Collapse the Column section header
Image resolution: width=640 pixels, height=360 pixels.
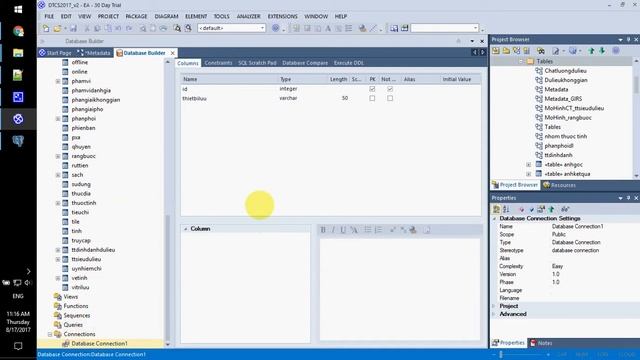(185, 229)
